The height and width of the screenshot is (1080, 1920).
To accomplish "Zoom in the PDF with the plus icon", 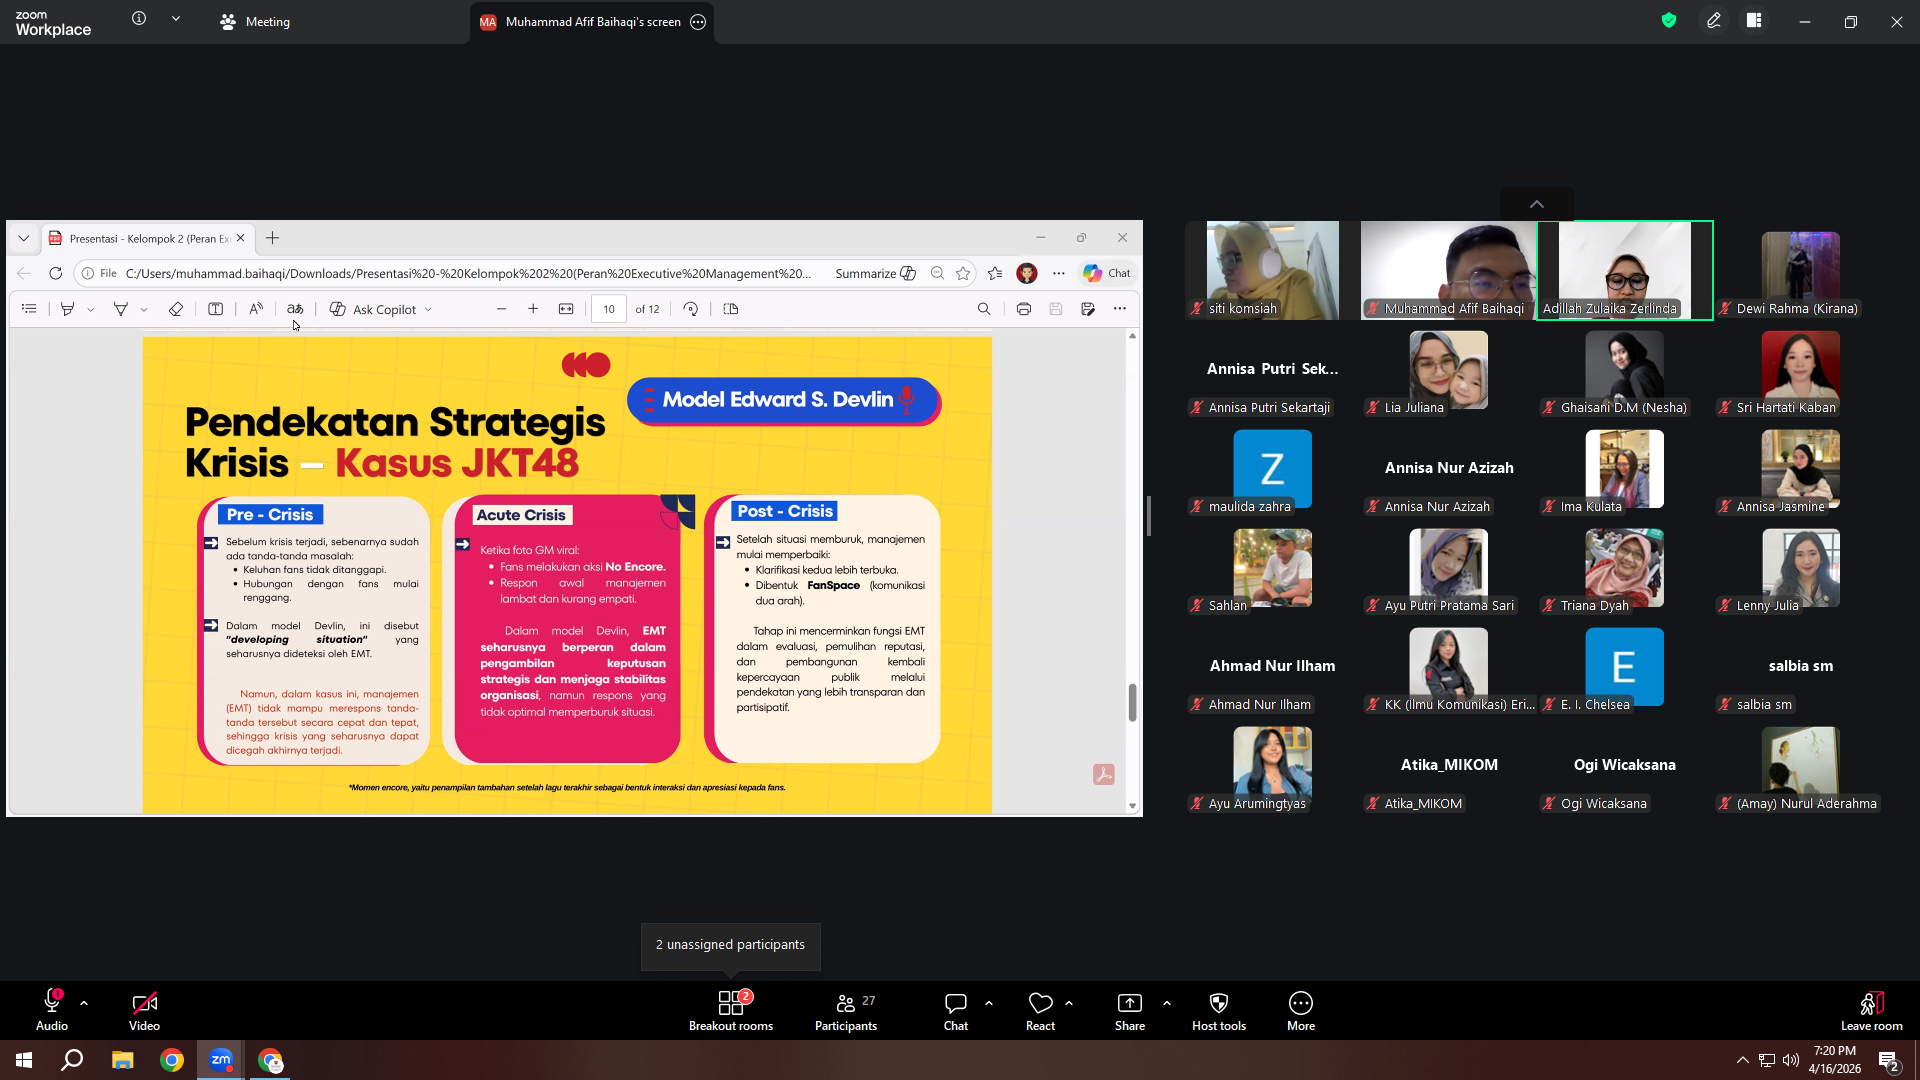I will pos(533,309).
